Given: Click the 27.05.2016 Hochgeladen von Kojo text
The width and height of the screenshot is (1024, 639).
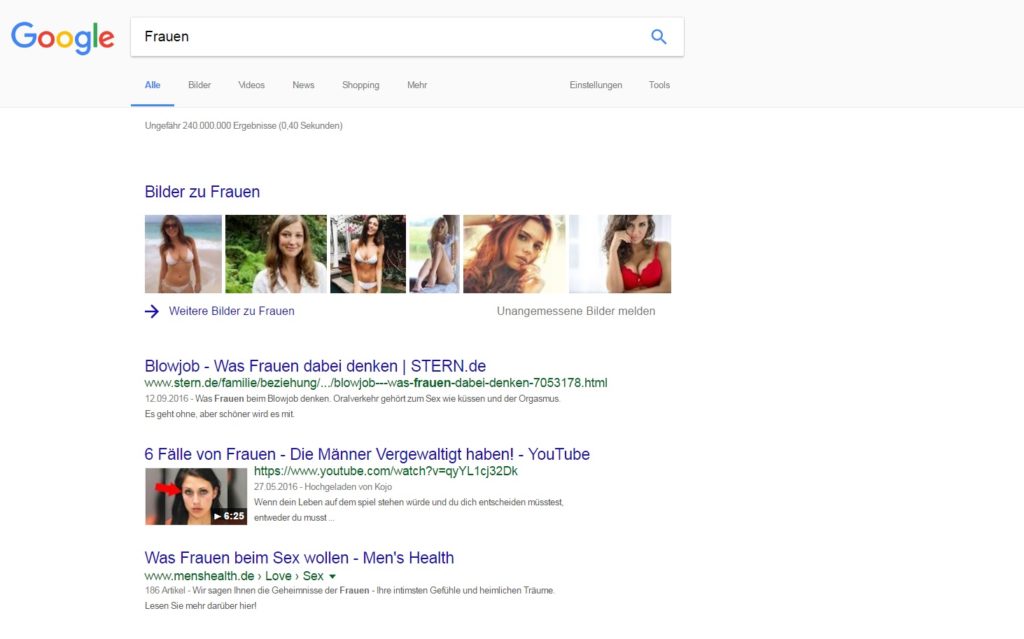Looking at the screenshot, I should click(x=323, y=487).
